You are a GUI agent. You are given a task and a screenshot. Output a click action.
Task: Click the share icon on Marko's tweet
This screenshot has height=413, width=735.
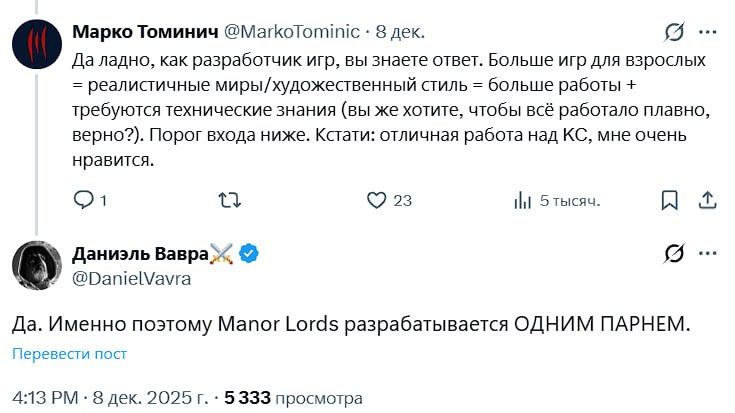(705, 200)
